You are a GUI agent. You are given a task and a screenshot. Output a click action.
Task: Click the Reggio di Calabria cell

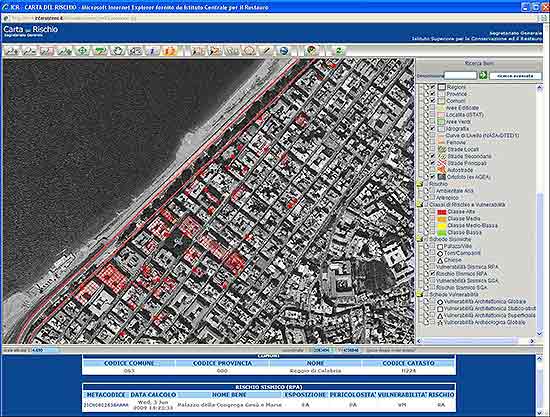click(x=315, y=371)
